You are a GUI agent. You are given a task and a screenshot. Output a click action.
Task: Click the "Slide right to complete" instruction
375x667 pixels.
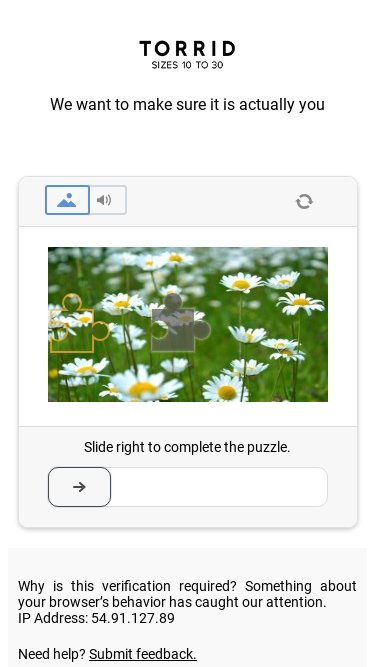pos(187,448)
